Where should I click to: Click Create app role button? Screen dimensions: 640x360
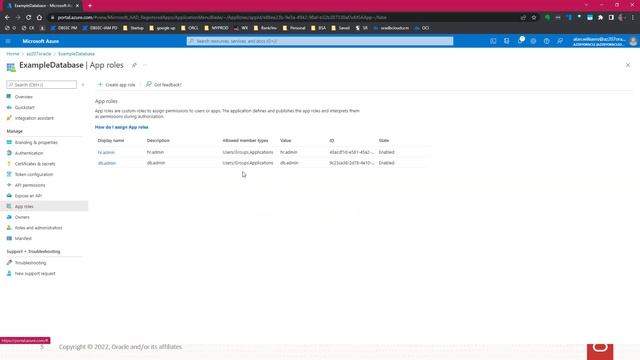click(116, 84)
